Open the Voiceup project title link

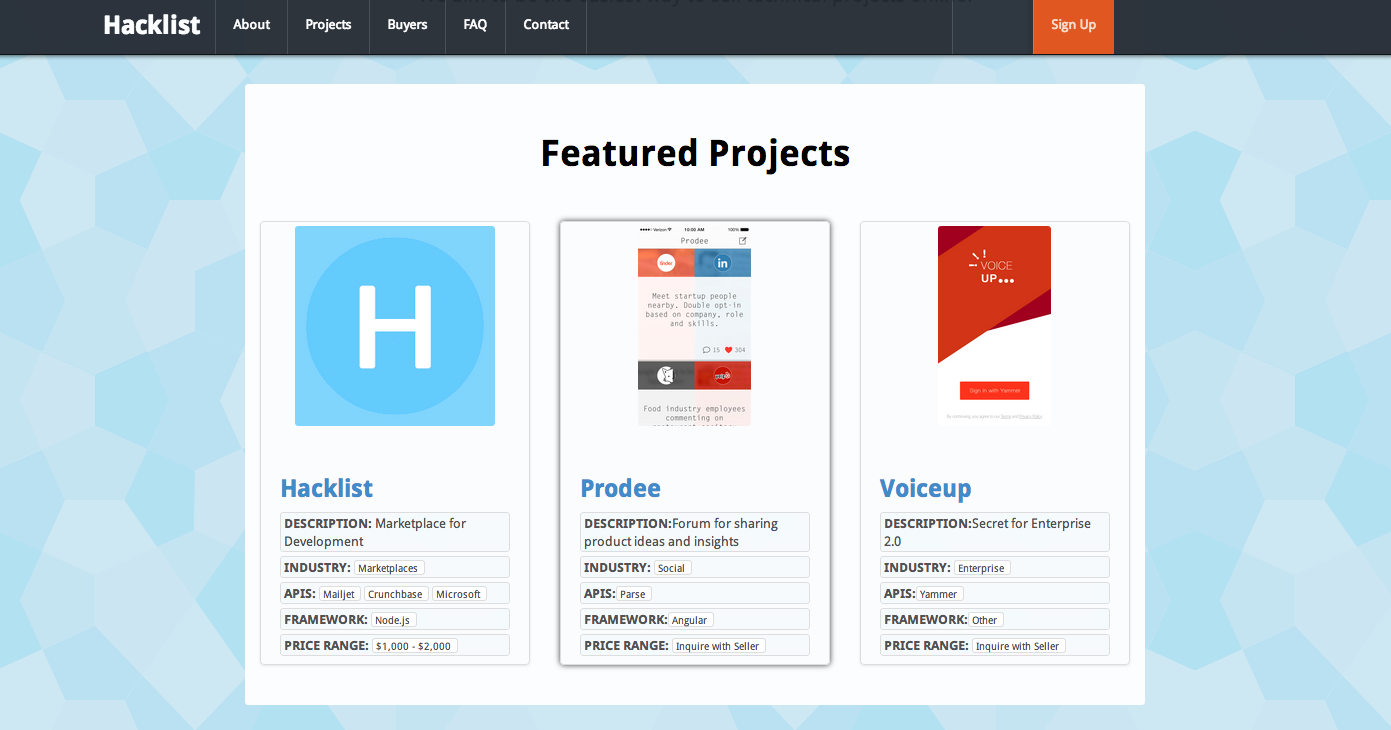click(926, 488)
